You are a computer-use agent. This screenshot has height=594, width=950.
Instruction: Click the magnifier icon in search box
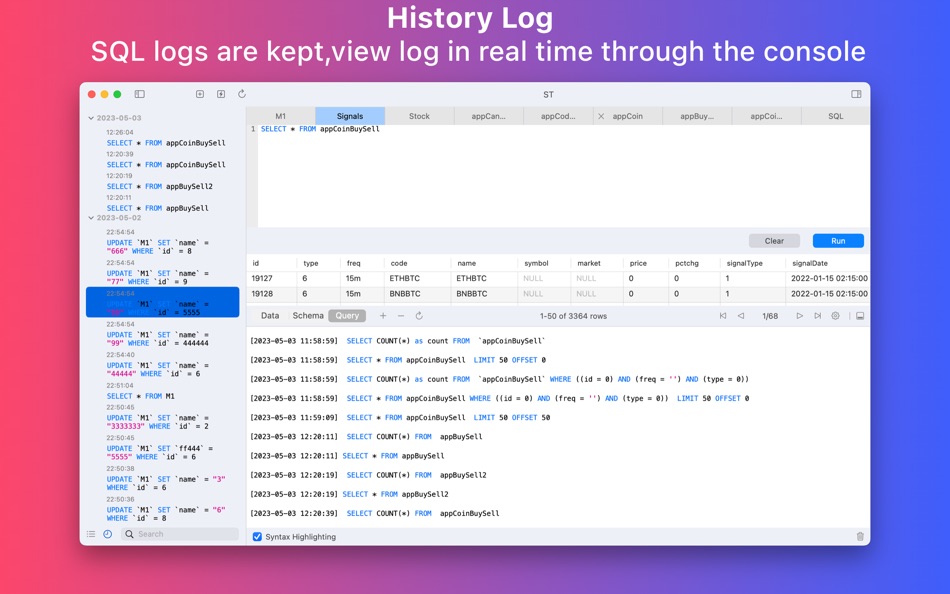129,534
